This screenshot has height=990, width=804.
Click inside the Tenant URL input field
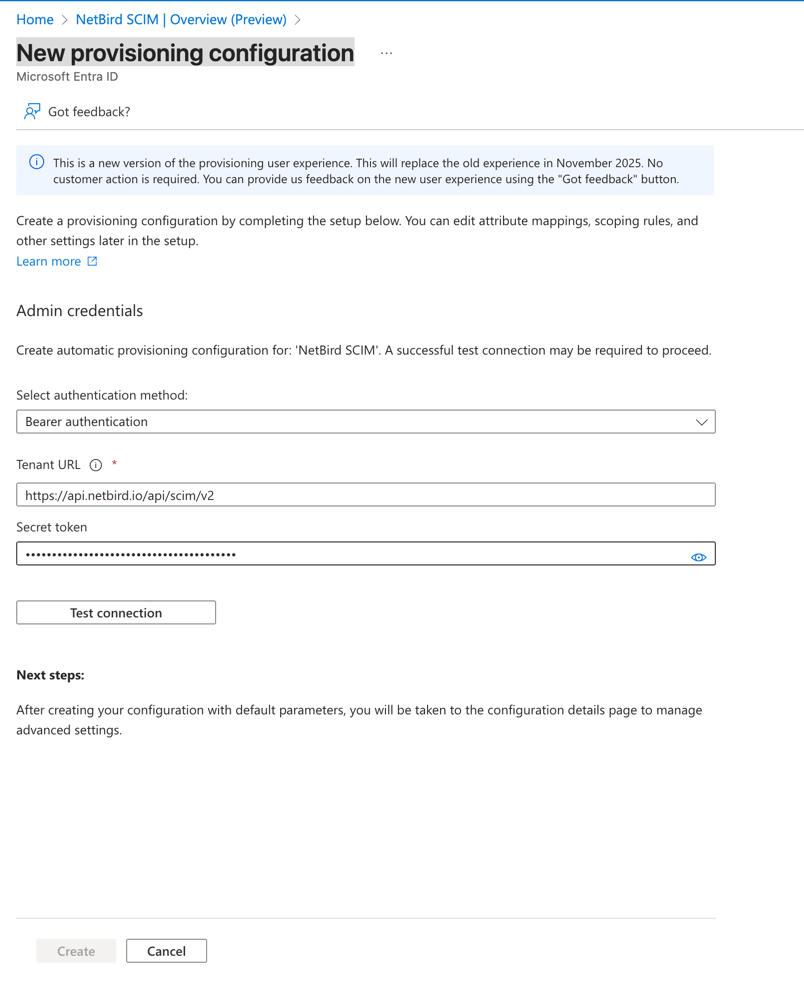click(366, 494)
